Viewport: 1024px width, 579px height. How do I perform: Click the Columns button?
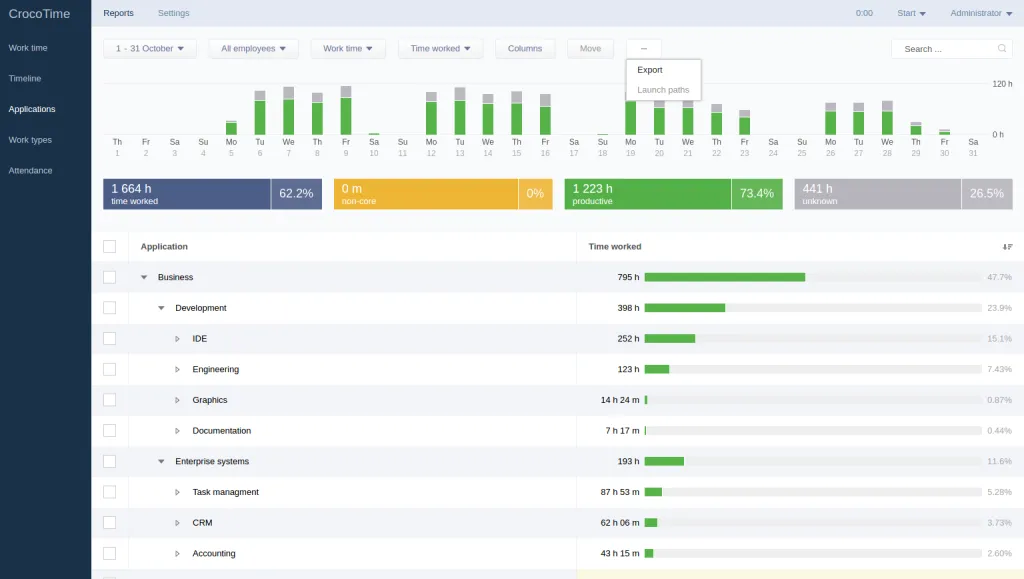(x=524, y=48)
